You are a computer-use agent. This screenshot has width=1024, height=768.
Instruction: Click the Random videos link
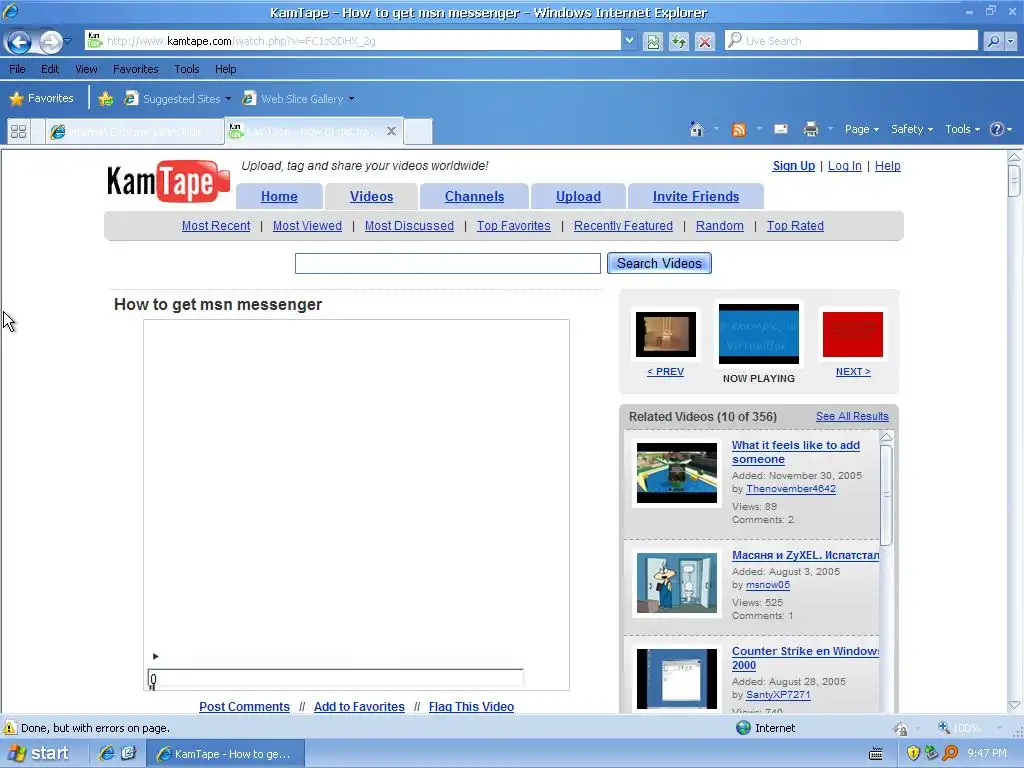point(719,226)
